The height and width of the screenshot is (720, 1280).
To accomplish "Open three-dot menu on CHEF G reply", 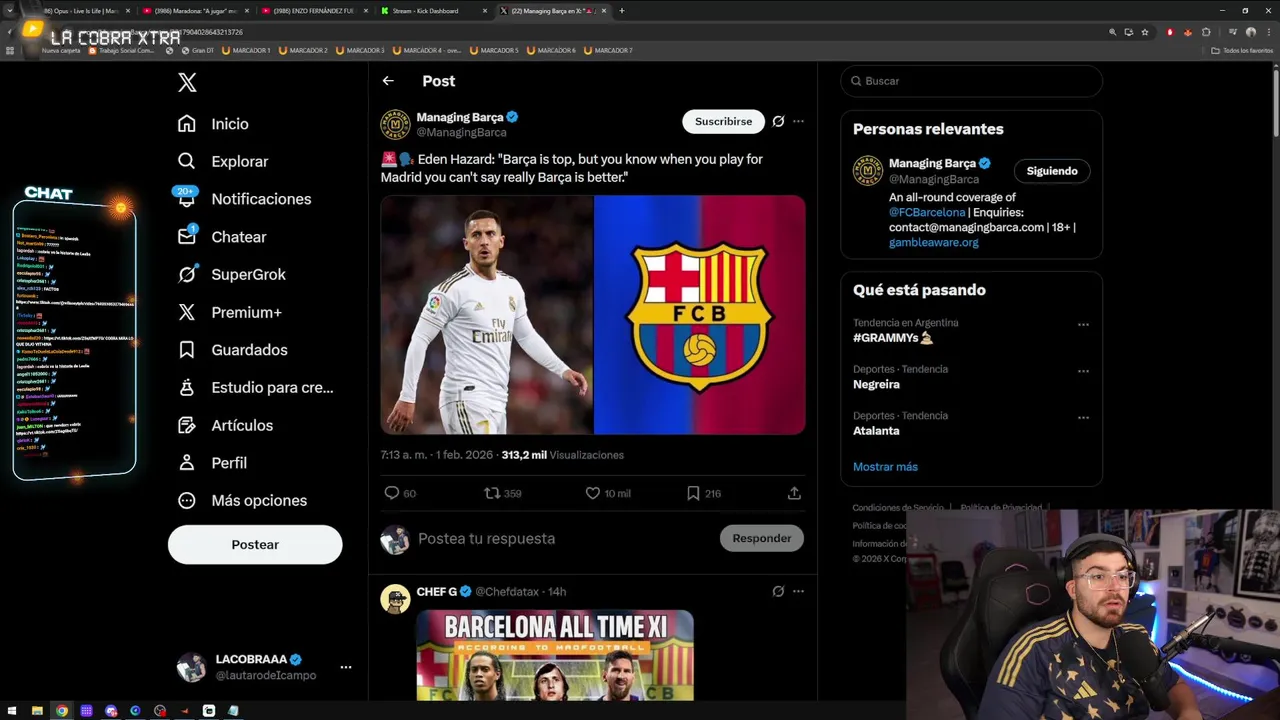I will coord(798,591).
